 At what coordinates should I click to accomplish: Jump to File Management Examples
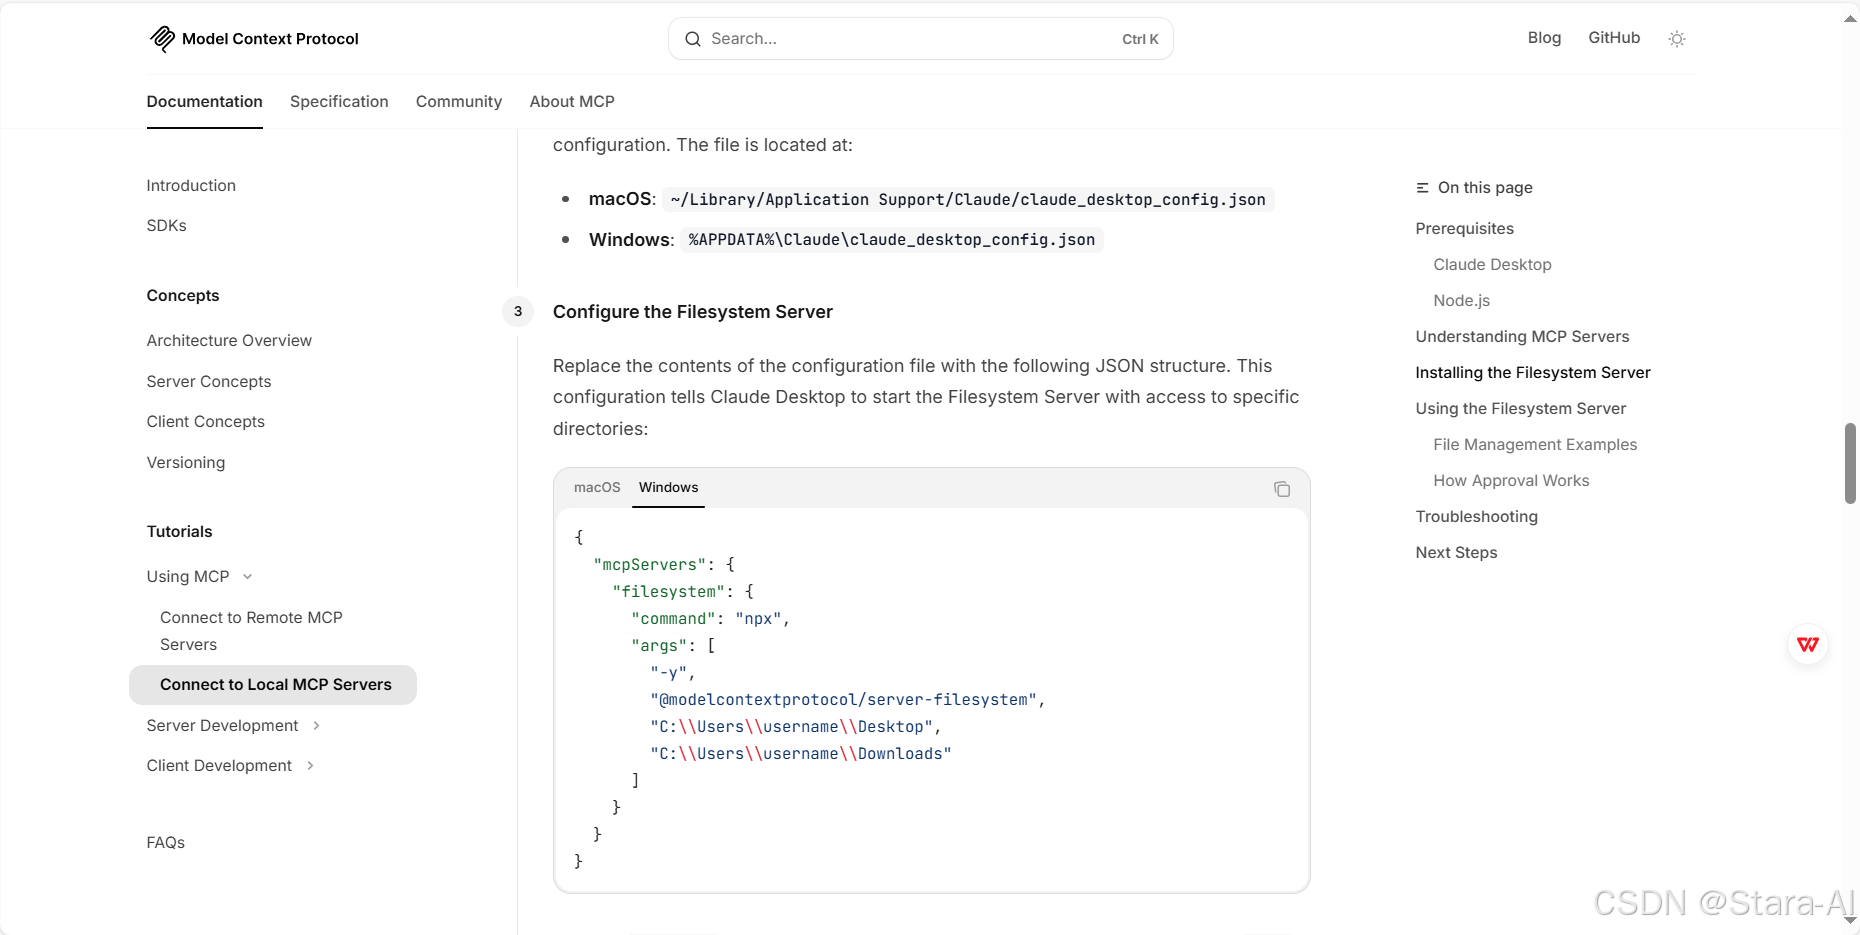(1535, 445)
